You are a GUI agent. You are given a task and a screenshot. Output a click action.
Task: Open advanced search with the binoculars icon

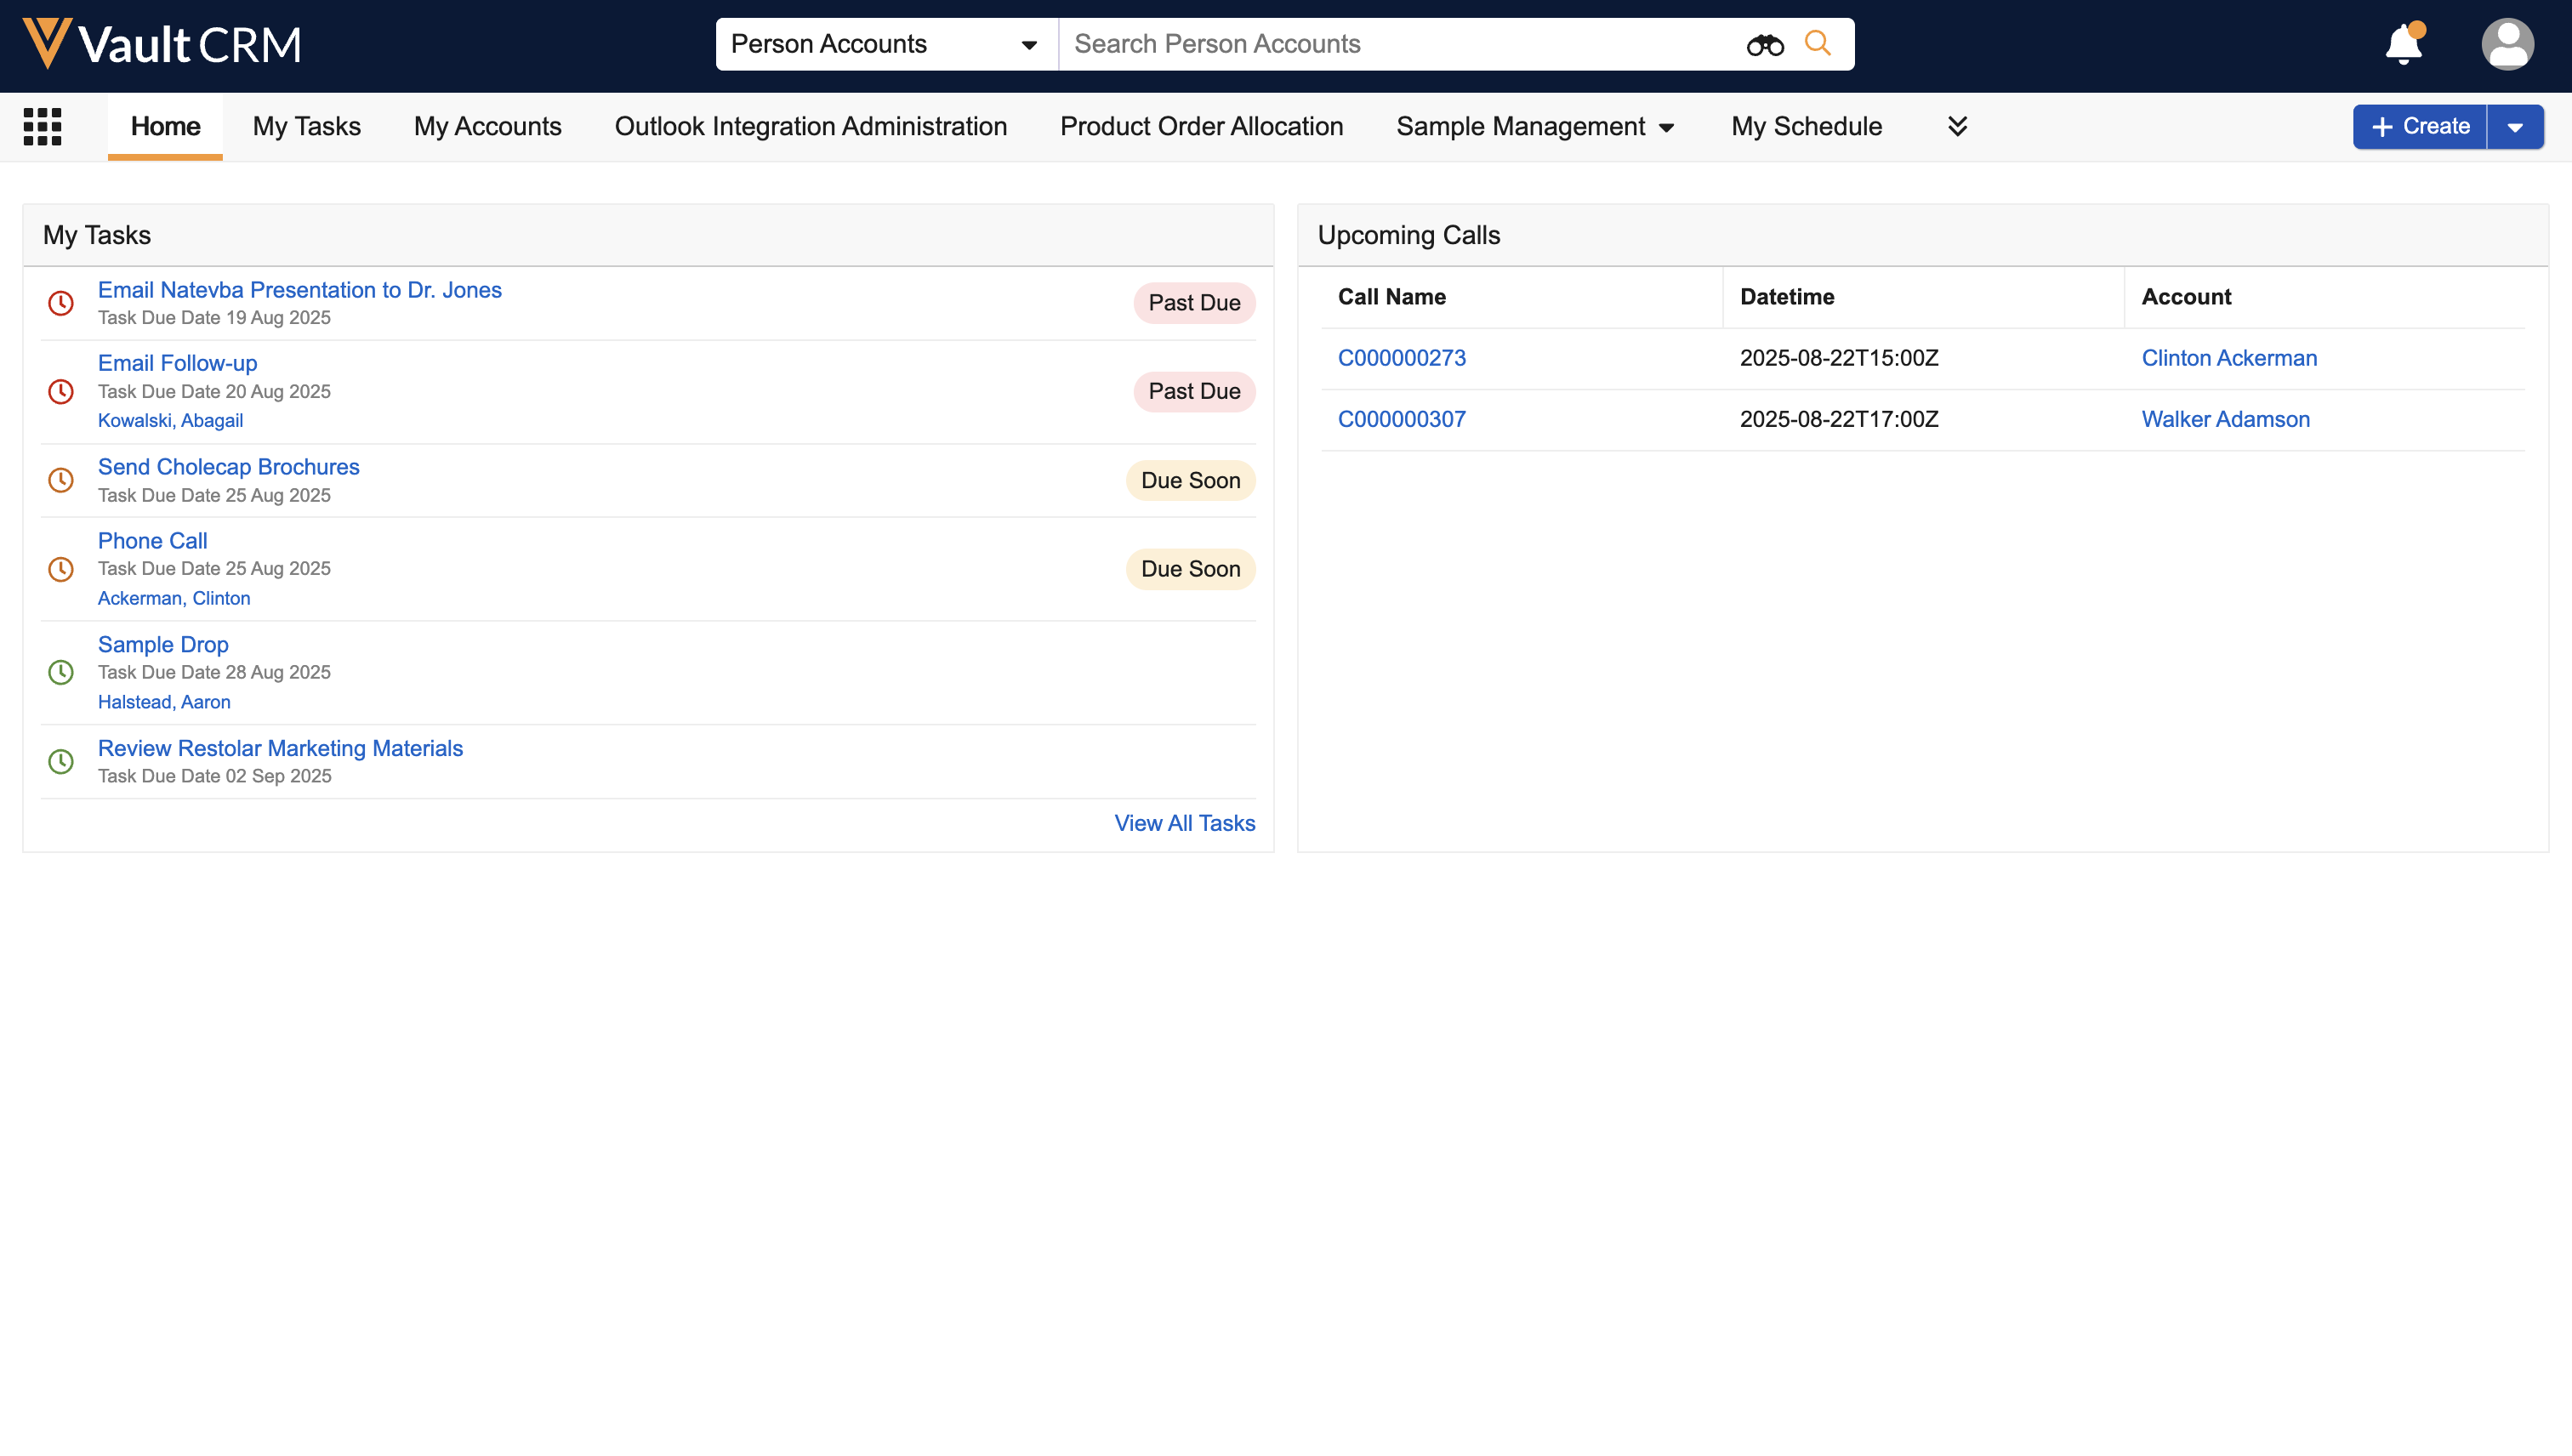coord(1765,44)
